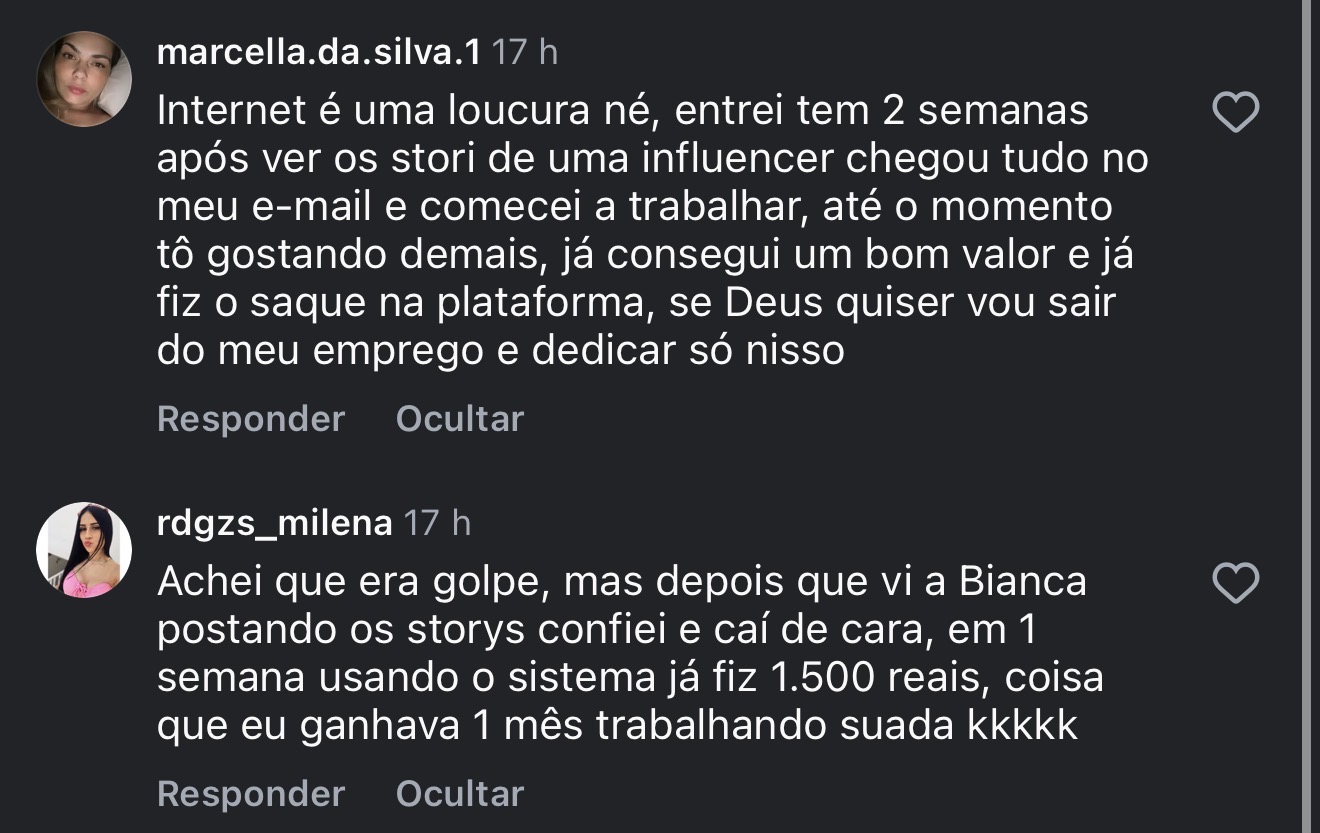1320x833 pixels.
Task: Open marcella.da.silva.1's profile picture
Action: 84,79
